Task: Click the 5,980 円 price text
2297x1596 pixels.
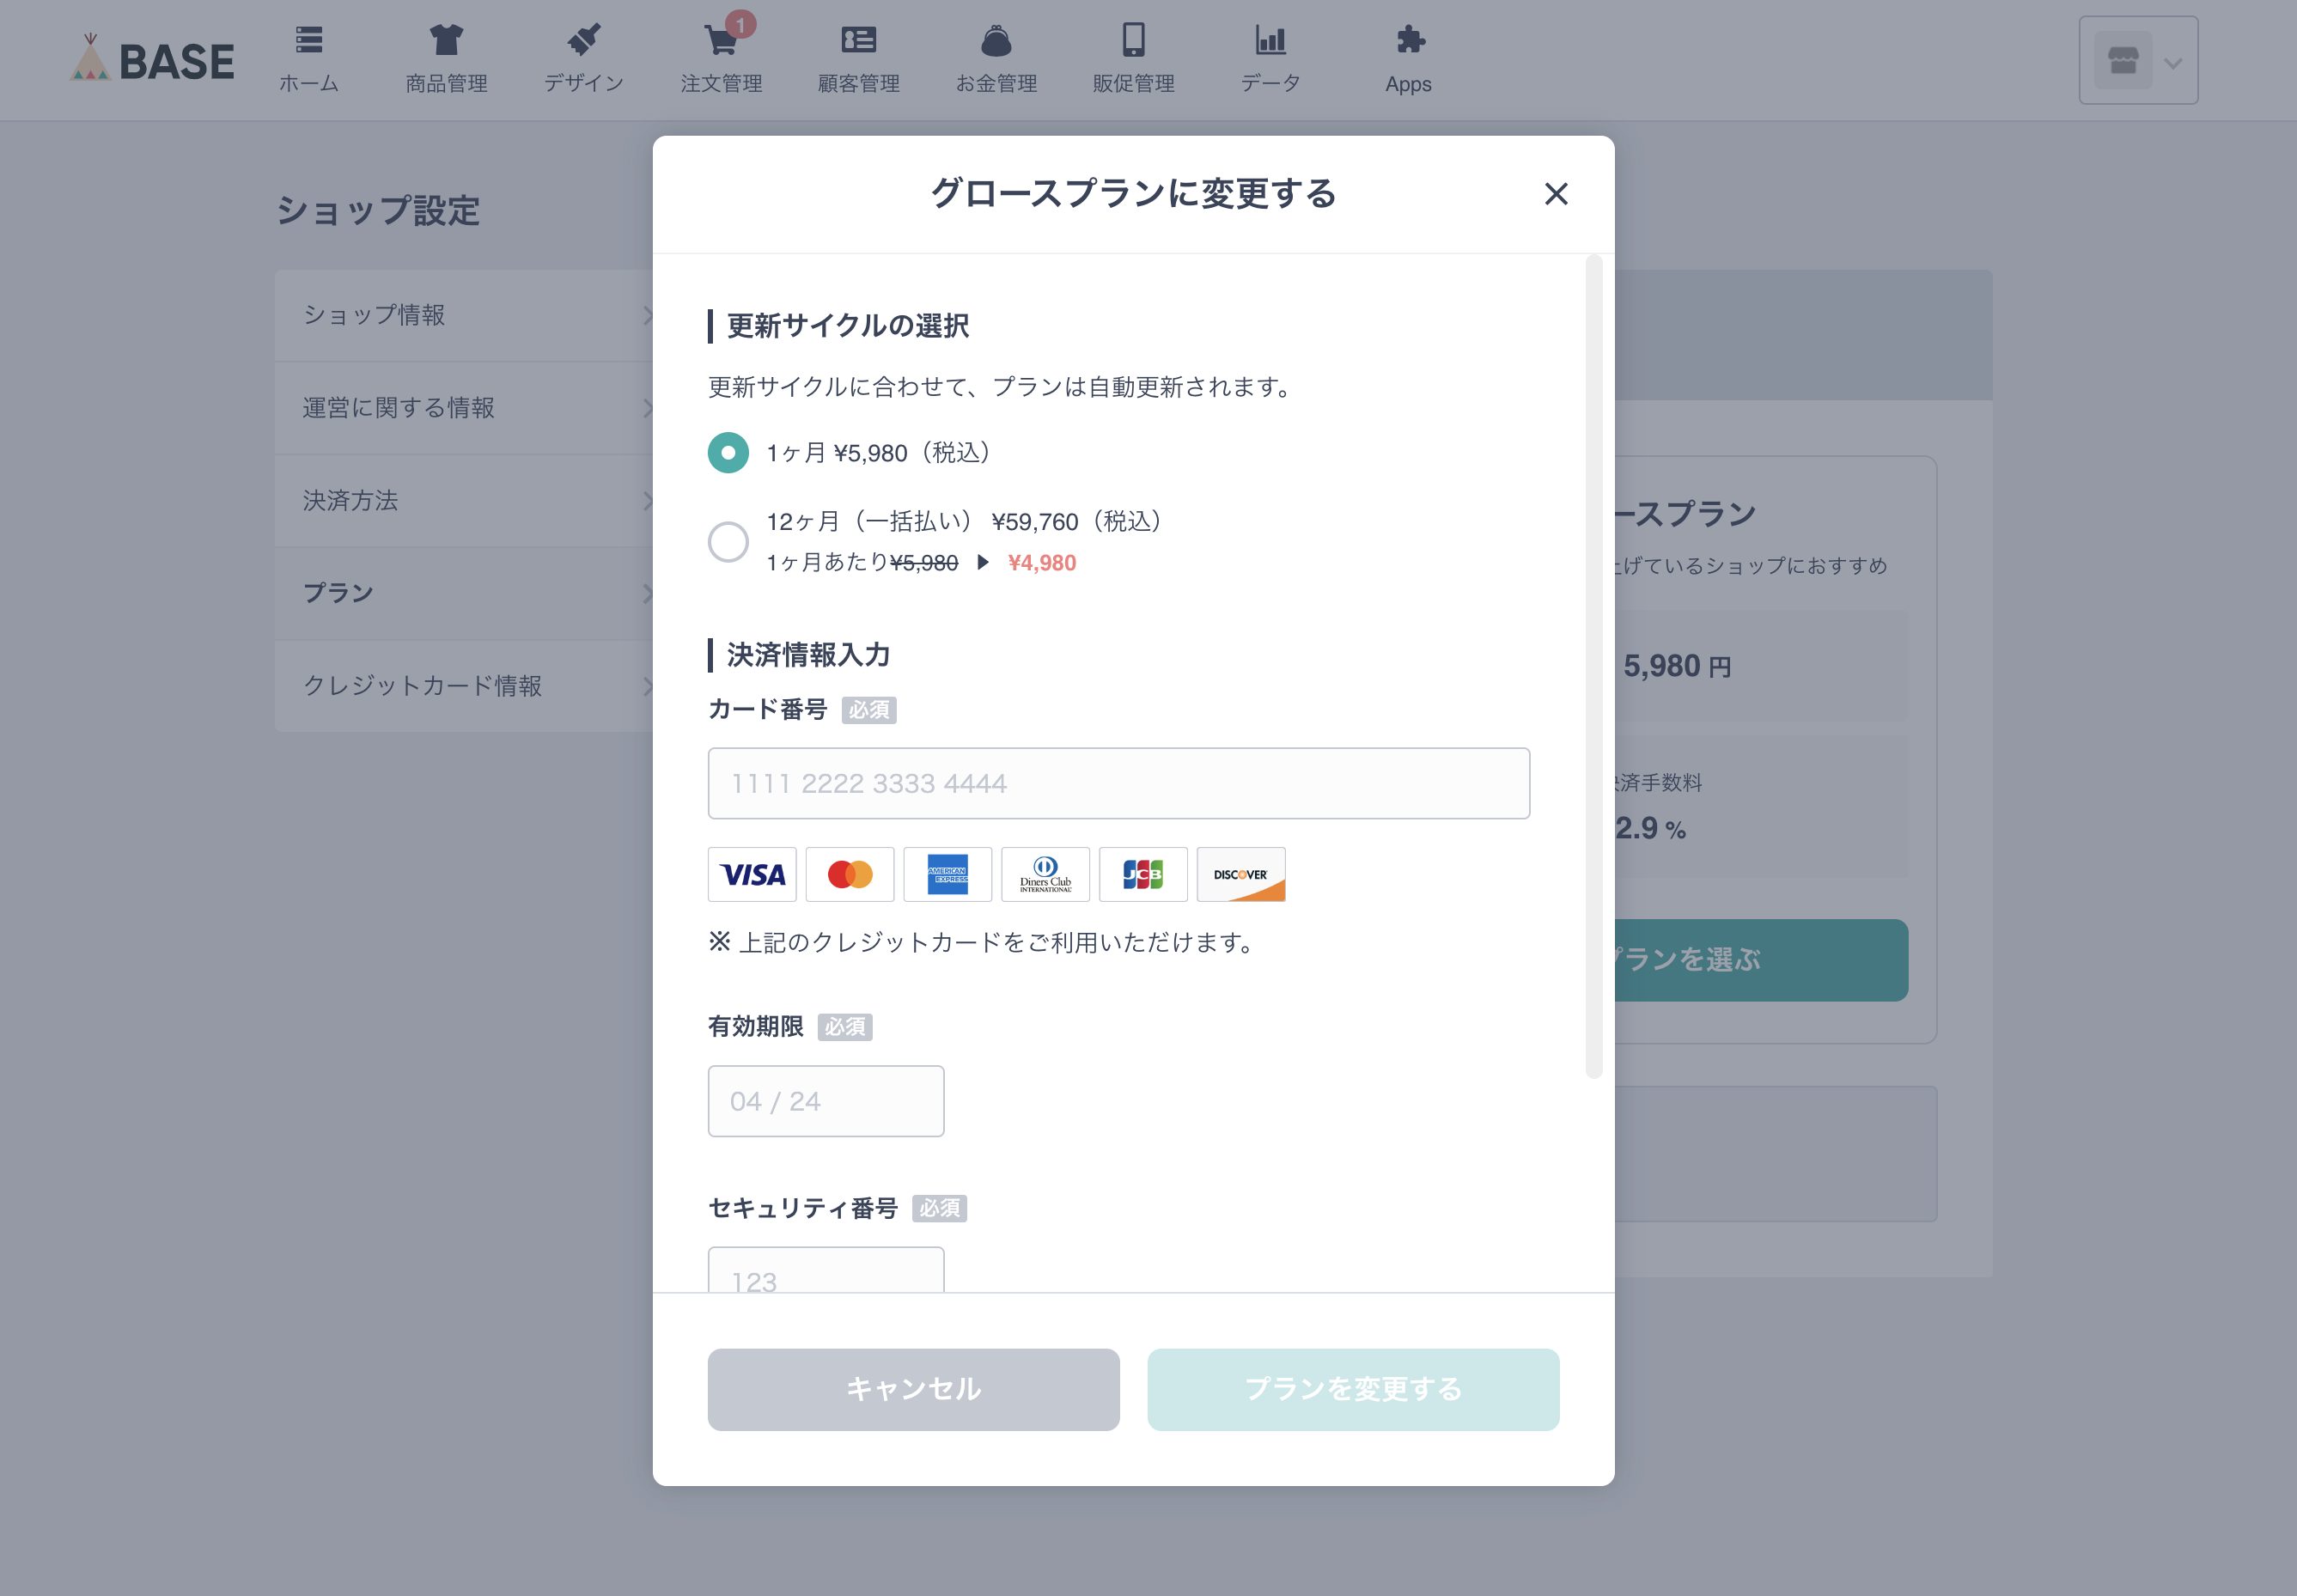Action: (1677, 666)
